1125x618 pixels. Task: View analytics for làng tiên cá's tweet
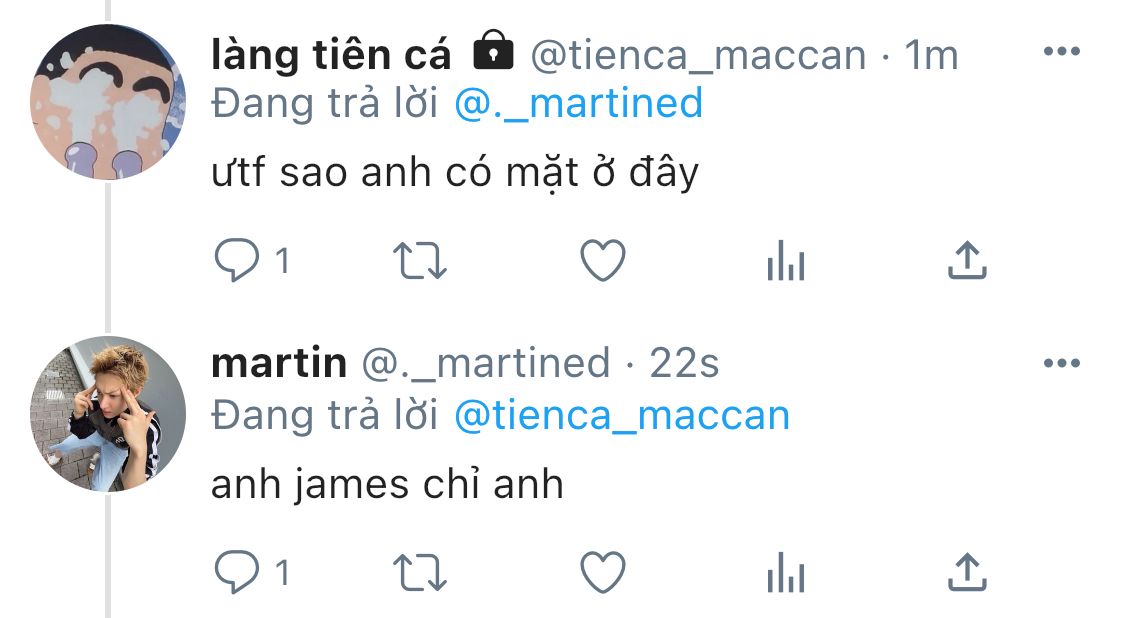tap(785, 262)
